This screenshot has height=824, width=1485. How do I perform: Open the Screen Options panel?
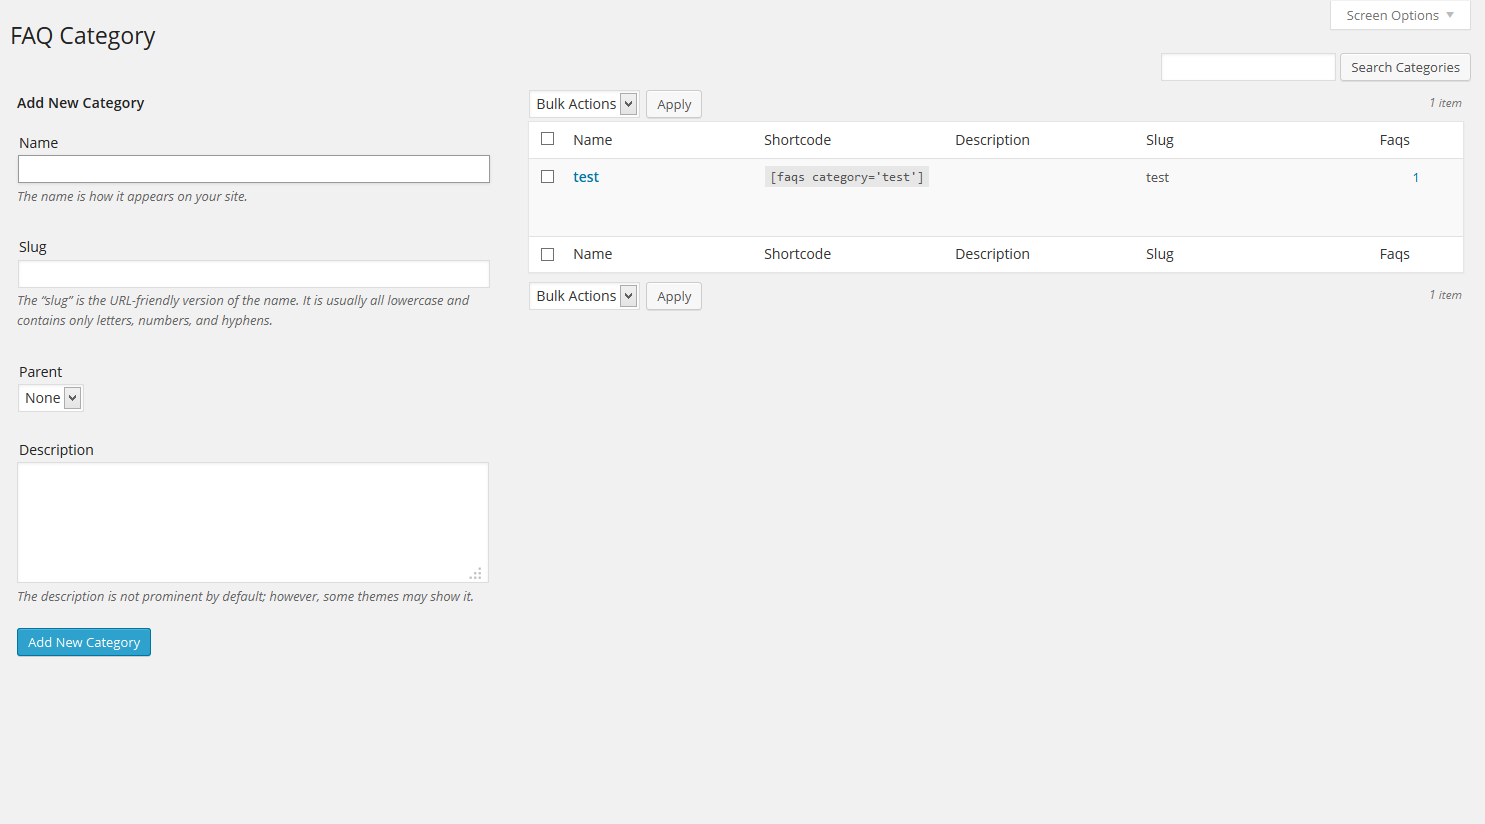pyautogui.click(x=1399, y=15)
